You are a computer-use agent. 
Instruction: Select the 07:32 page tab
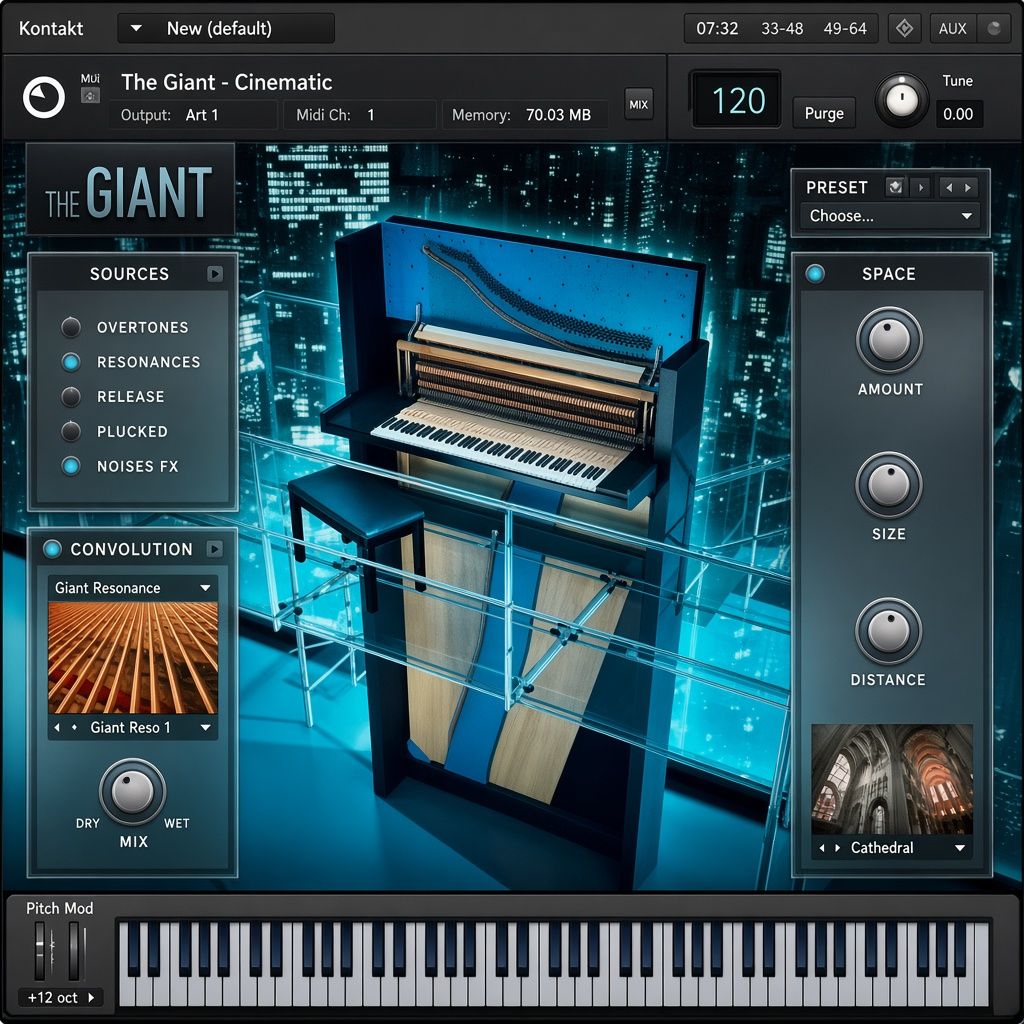click(x=716, y=28)
